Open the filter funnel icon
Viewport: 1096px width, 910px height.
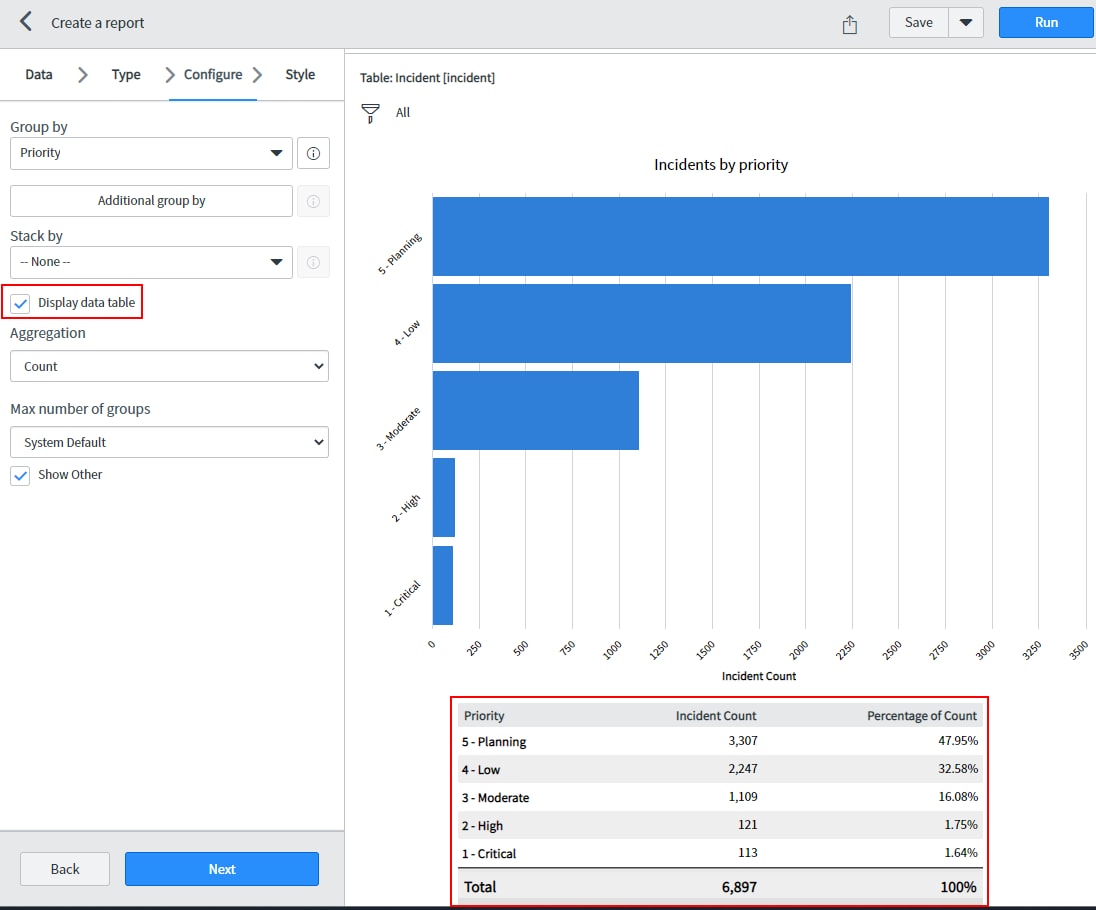[370, 113]
